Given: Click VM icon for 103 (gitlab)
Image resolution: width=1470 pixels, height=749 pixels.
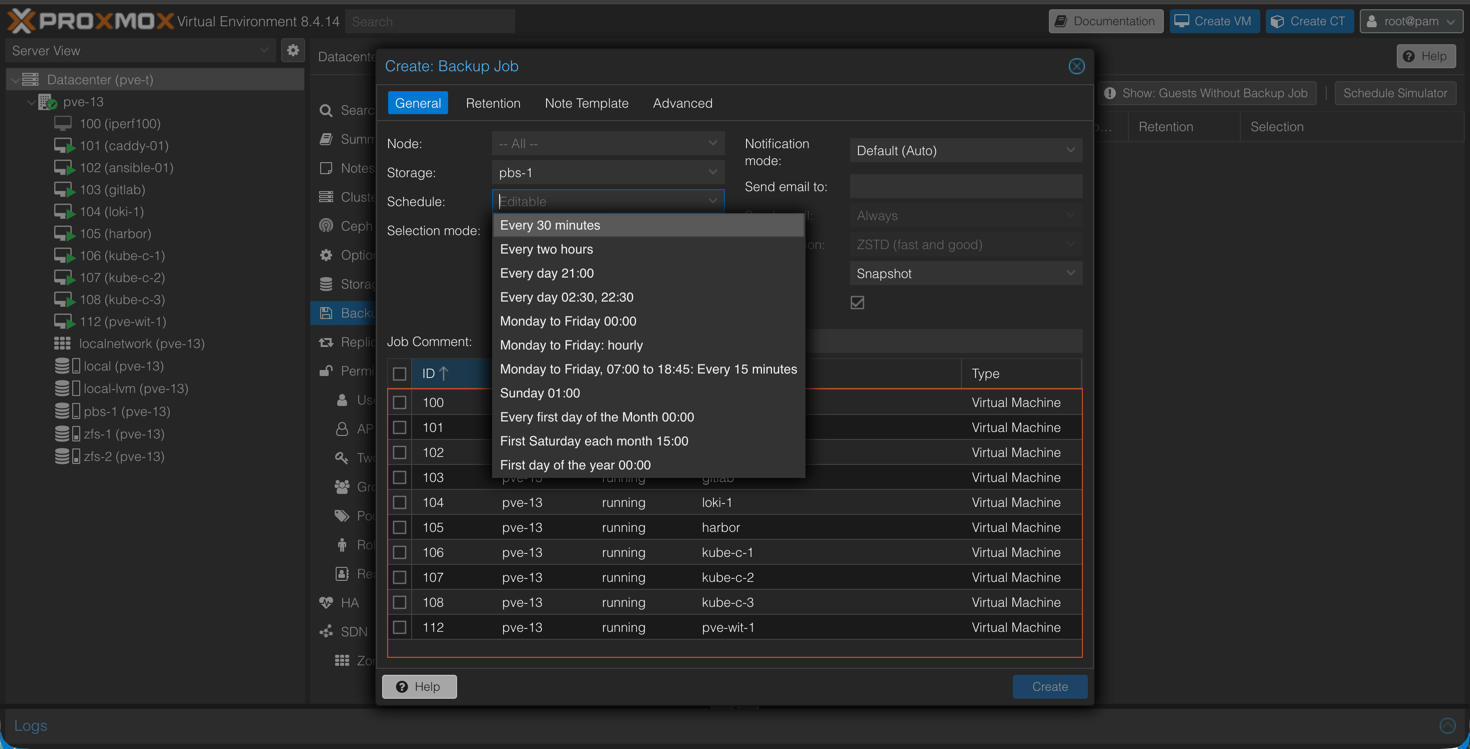Looking at the screenshot, I should (x=64, y=190).
